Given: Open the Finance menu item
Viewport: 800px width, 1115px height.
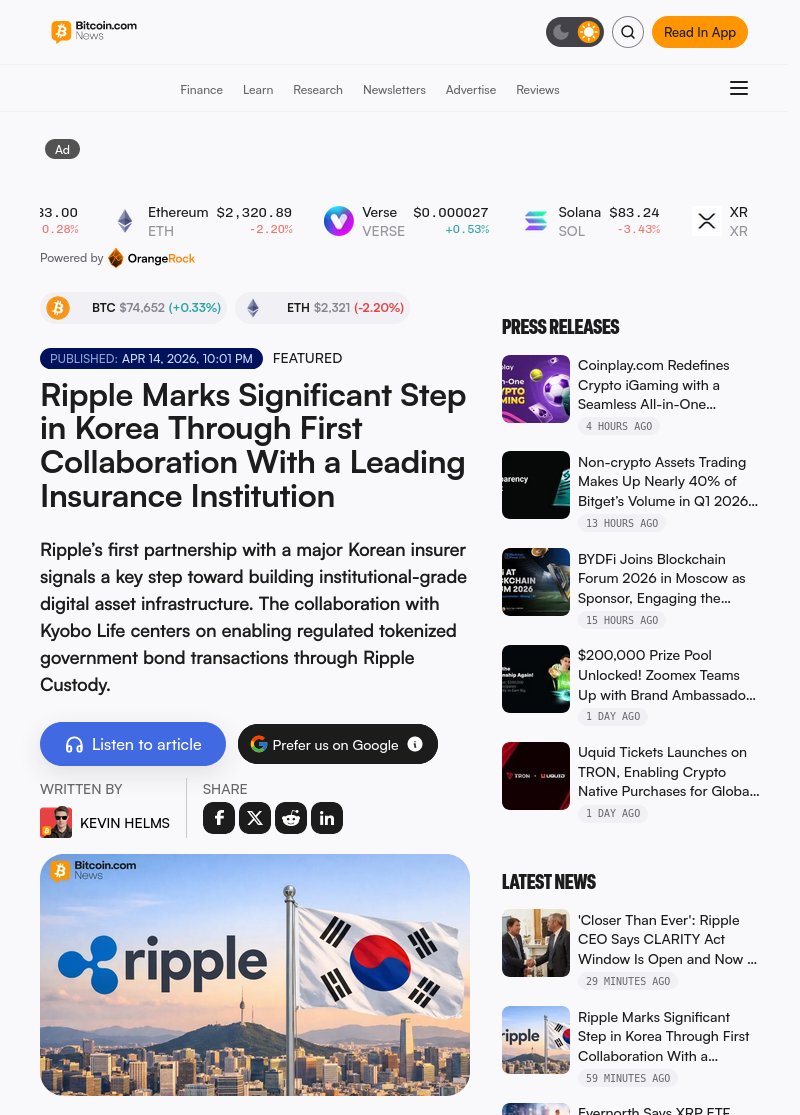Looking at the screenshot, I should click(201, 90).
